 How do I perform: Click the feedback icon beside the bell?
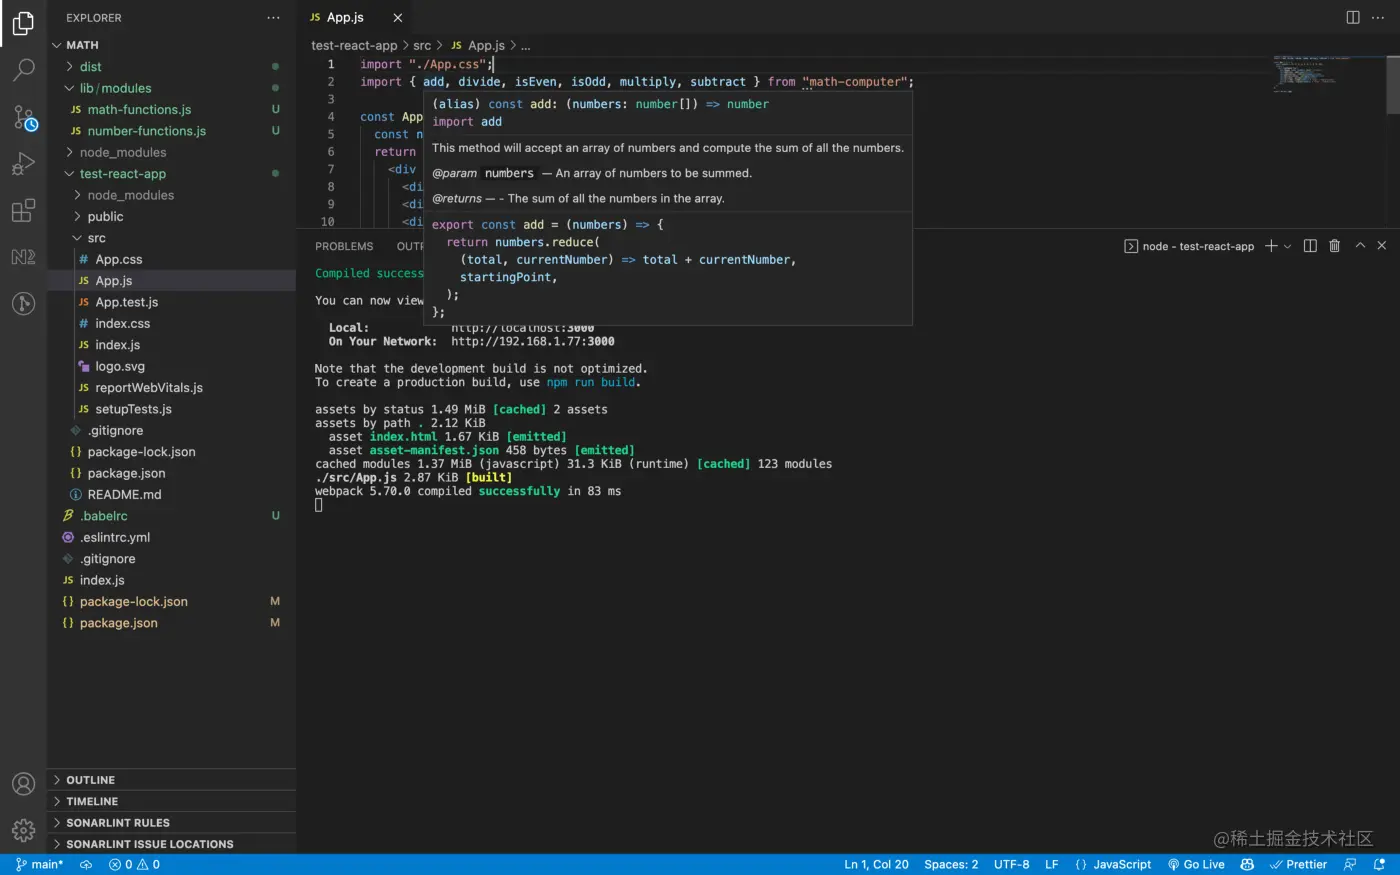coord(1350,865)
